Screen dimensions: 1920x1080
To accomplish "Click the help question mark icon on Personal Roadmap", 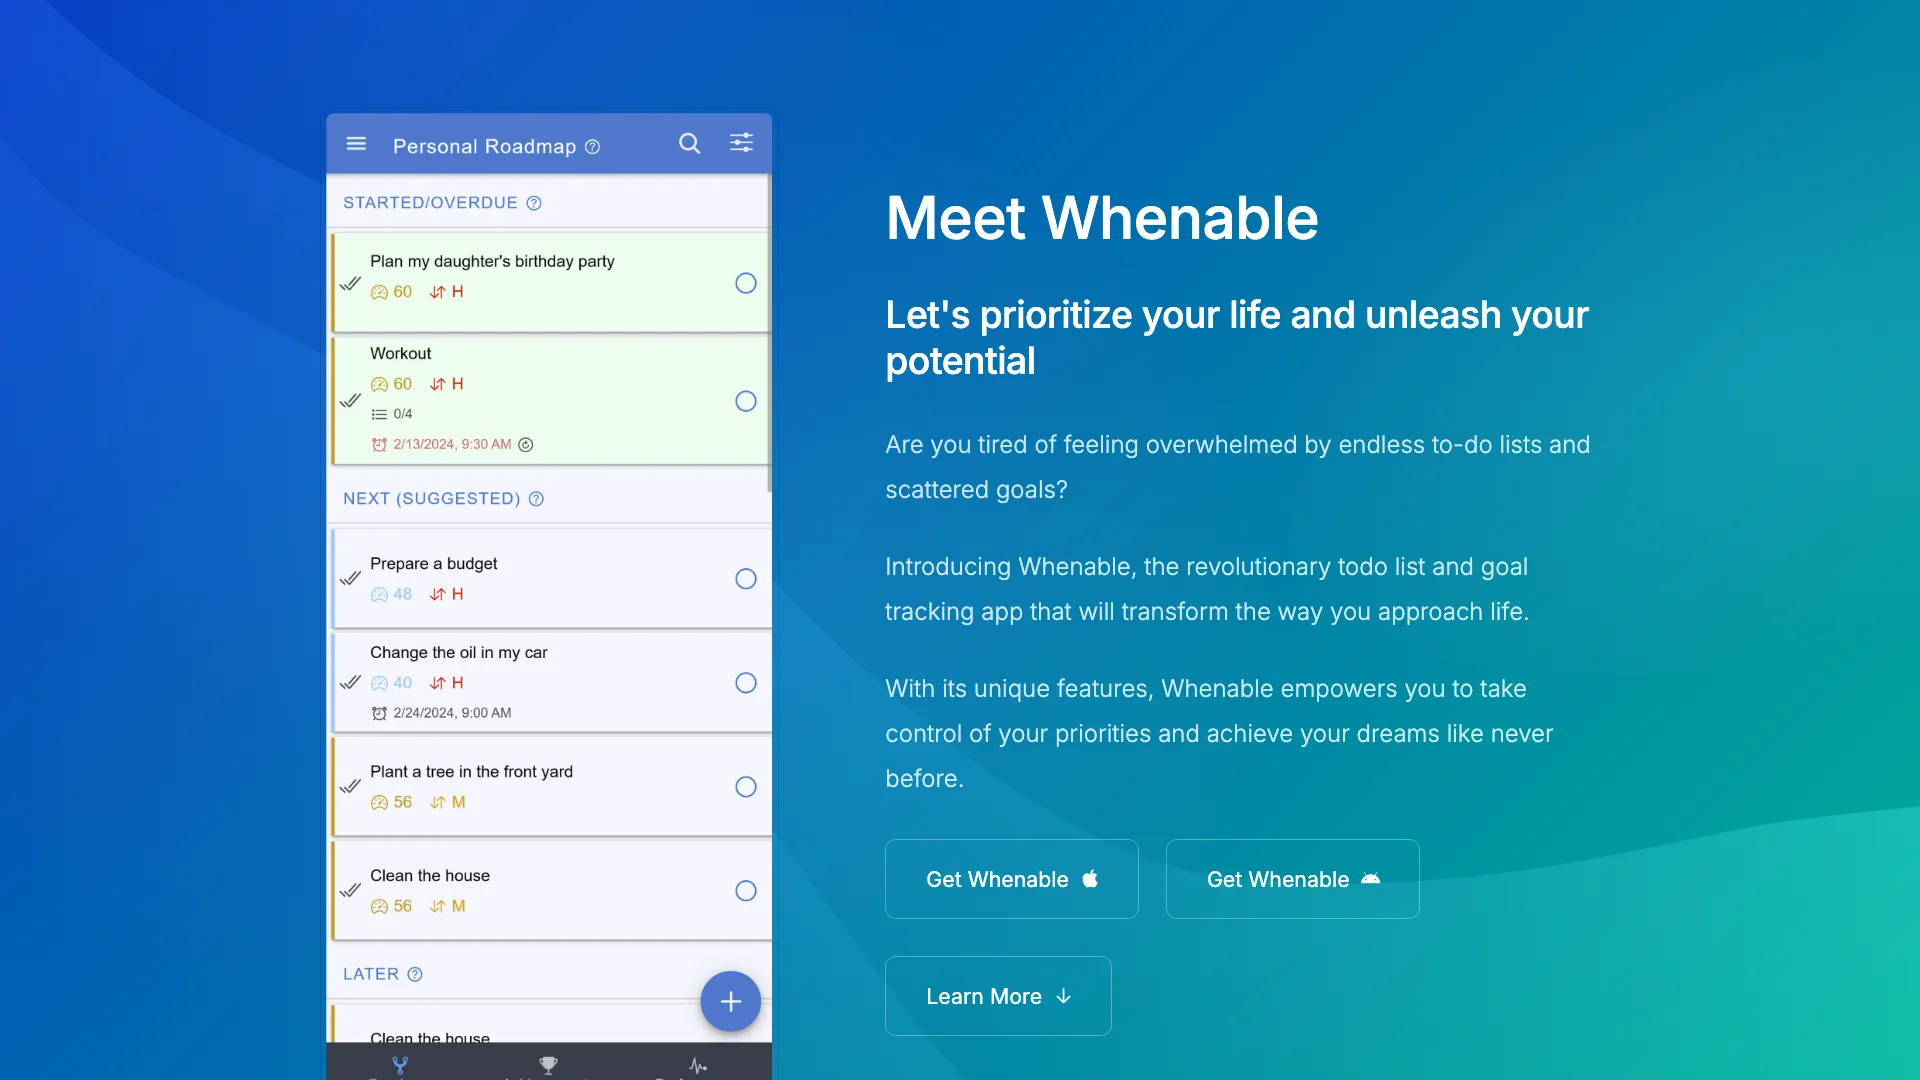I will tap(591, 146).
